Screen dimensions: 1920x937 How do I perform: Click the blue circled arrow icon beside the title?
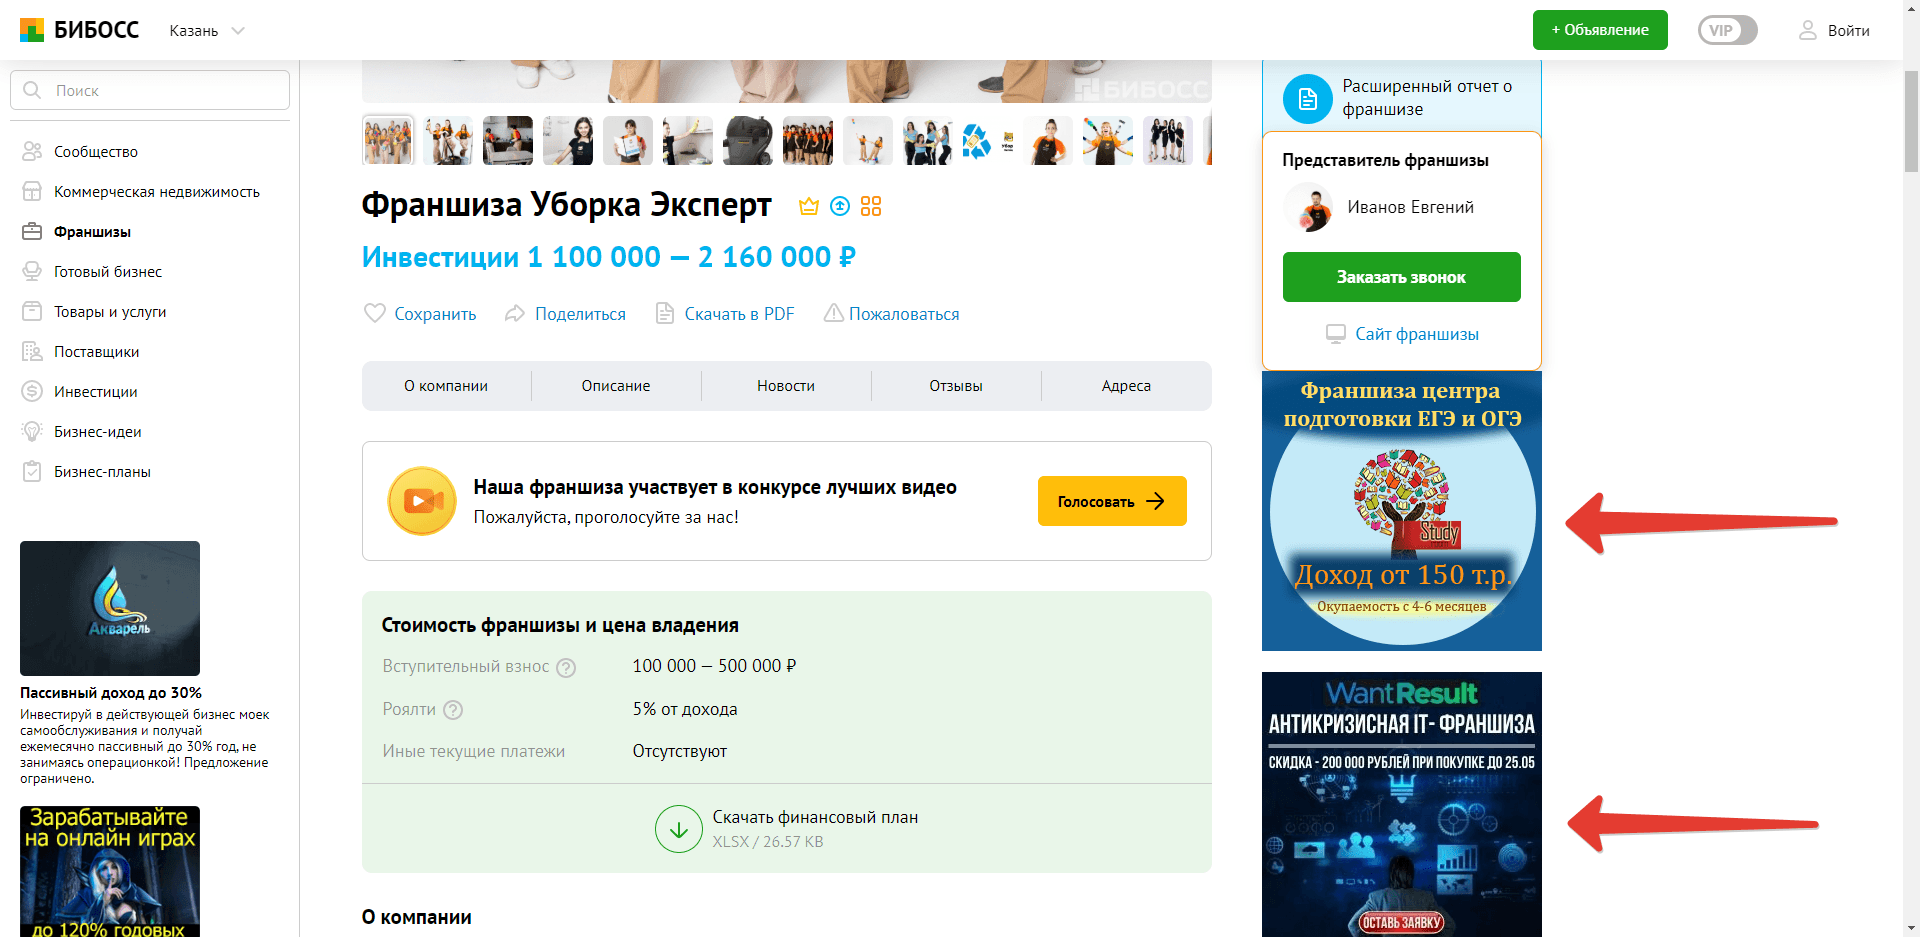[x=840, y=206]
